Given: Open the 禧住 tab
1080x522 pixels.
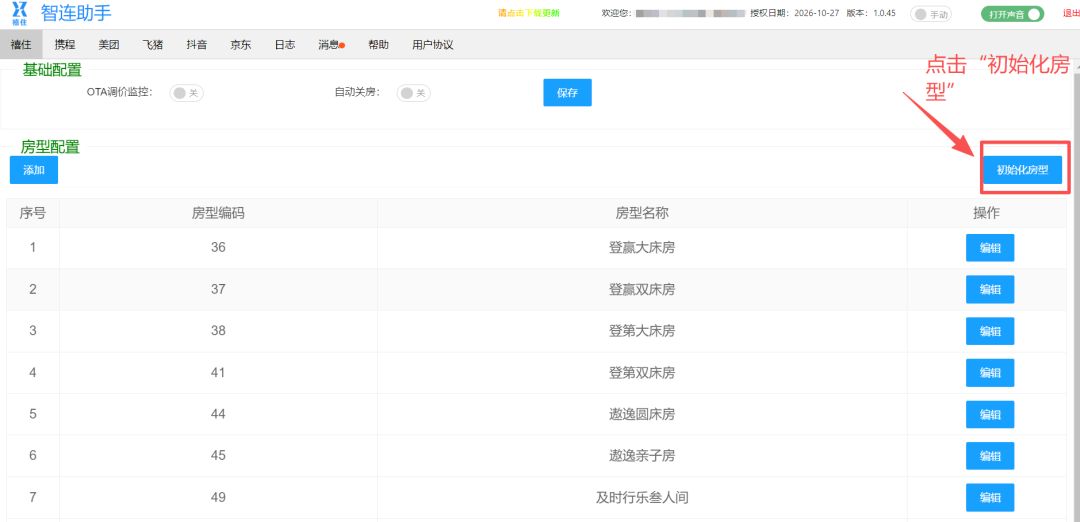Looking at the screenshot, I should pyautogui.click(x=21, y=45).
